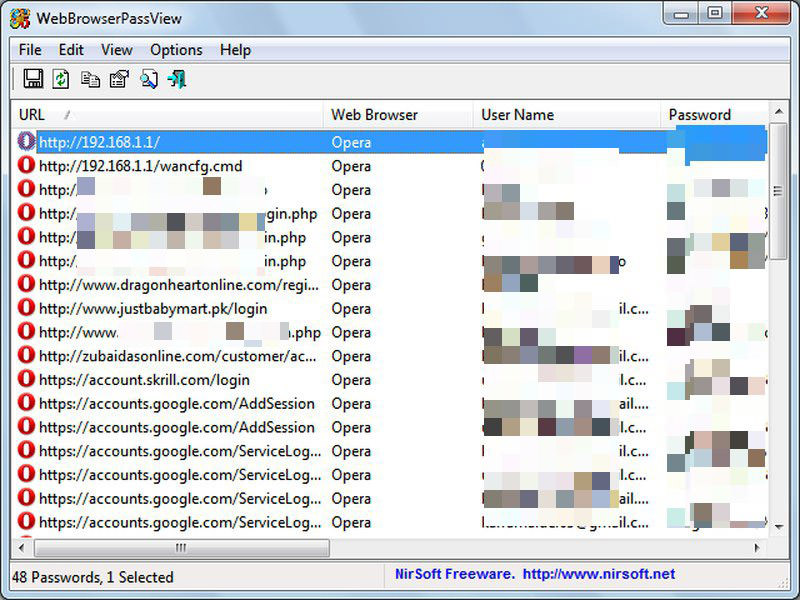The width and height of the screenshot is (800, 600).
Task: Copy selected items to clipboard
Action: click(x=90, y=78)
